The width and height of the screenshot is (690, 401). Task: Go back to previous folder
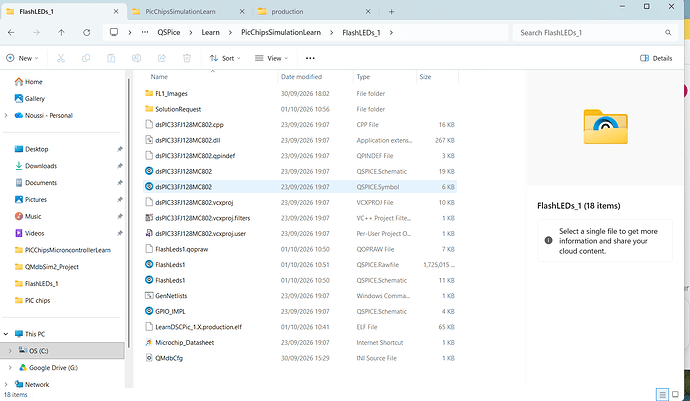11,33
